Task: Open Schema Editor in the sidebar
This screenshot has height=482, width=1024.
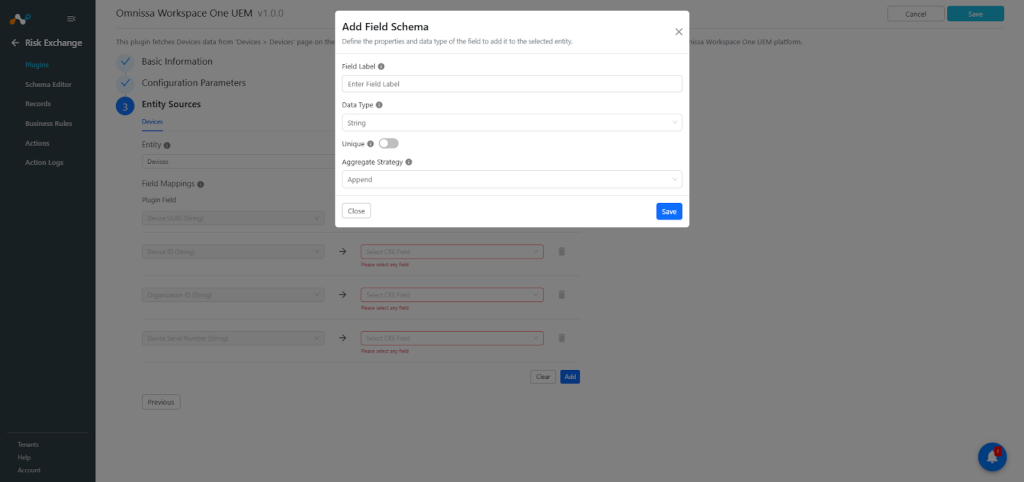Action: coord(48,84)
